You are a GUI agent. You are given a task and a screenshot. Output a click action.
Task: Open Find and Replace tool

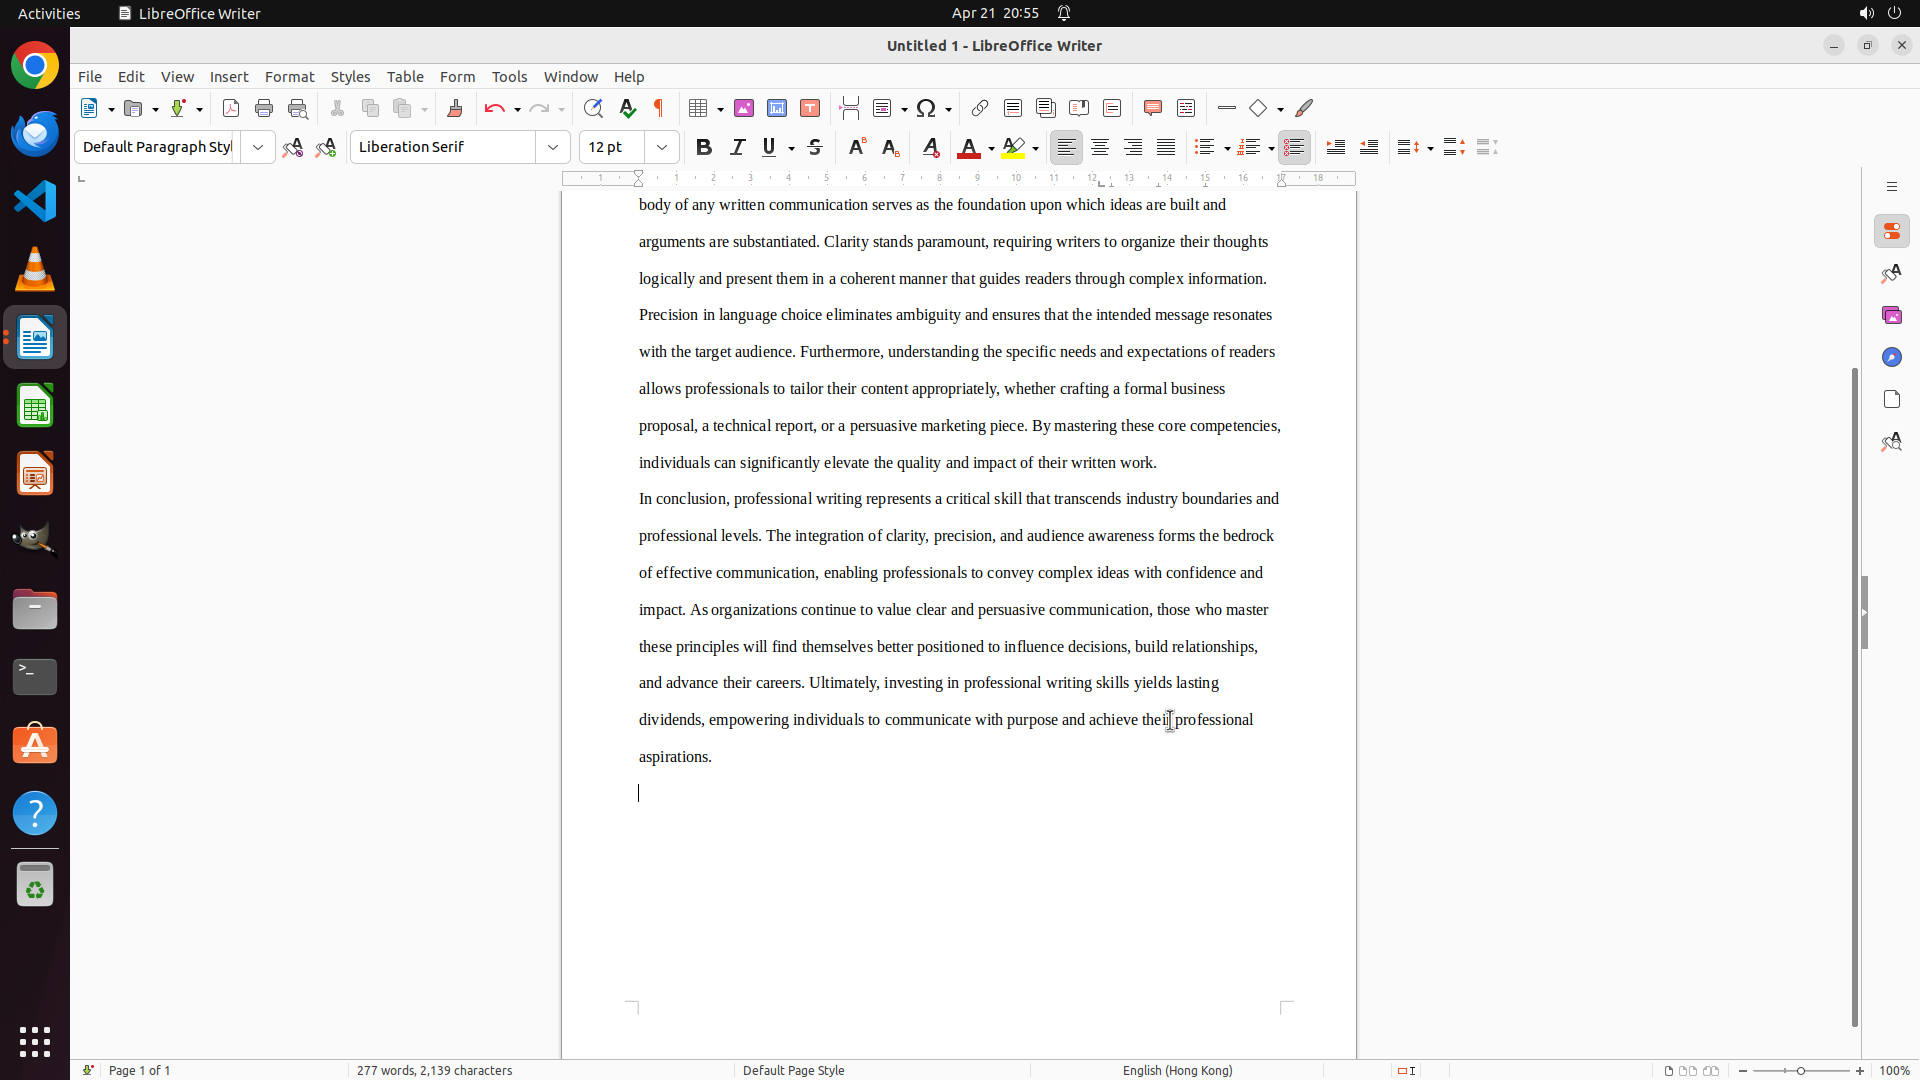[x=593, y=108]
